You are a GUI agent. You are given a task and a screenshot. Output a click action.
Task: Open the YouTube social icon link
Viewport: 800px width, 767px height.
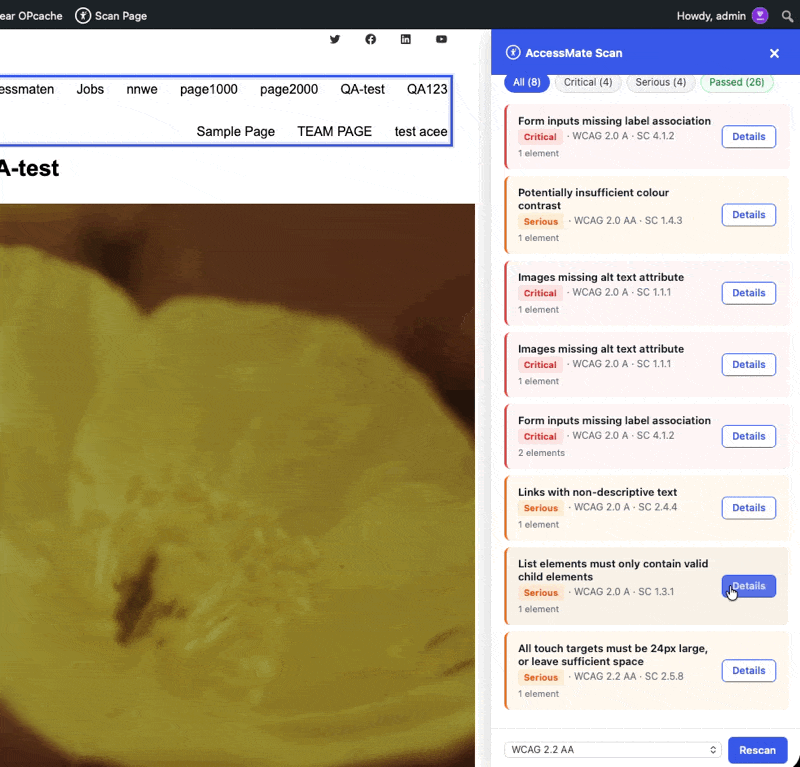click(441, 39)
